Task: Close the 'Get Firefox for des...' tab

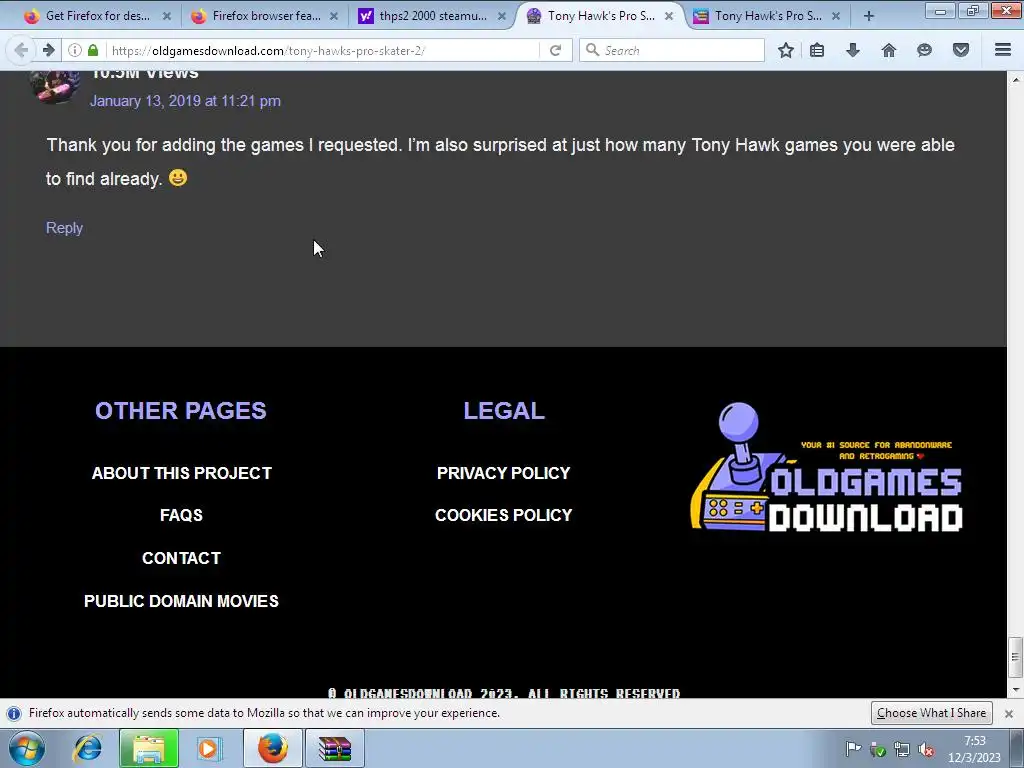Action: pyautogui.click(x=167, y=16)
